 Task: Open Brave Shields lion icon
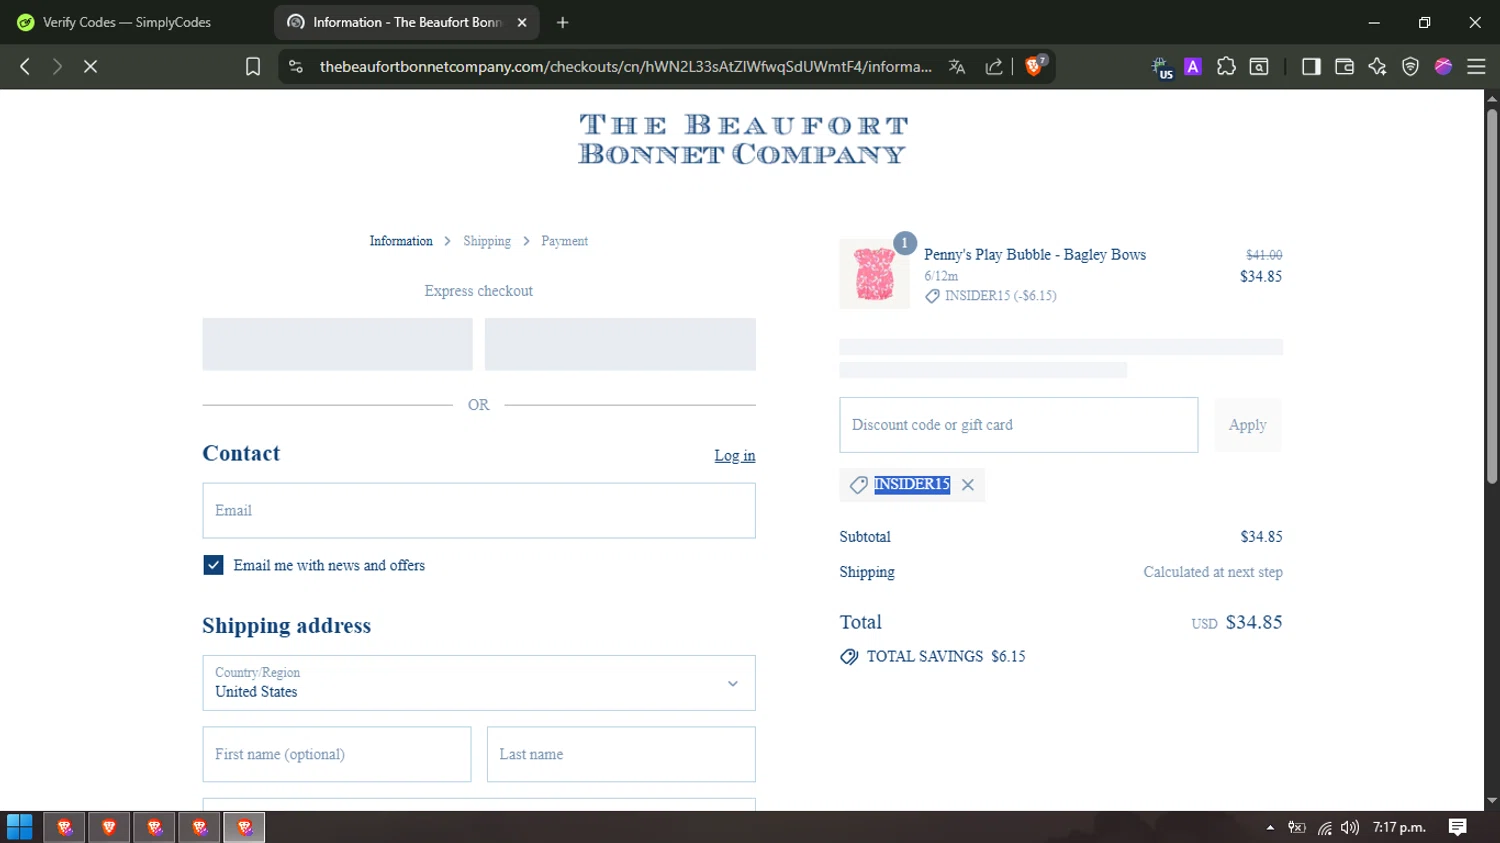tap(1035, 66)
